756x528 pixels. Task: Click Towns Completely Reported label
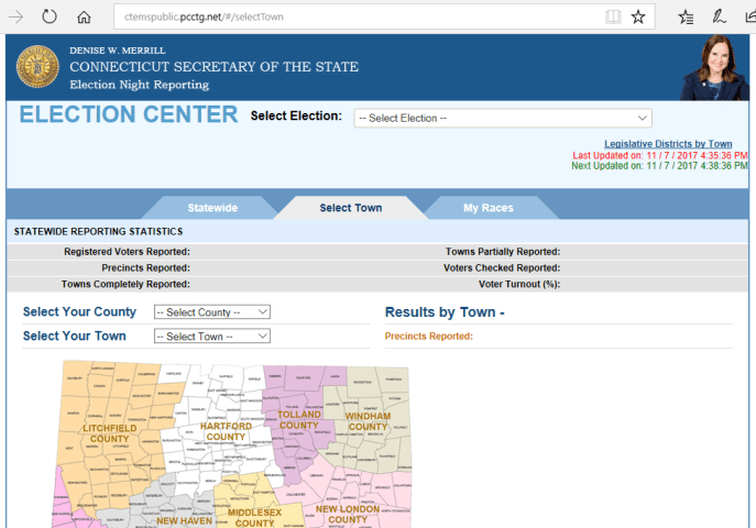[x=125, y=284]
